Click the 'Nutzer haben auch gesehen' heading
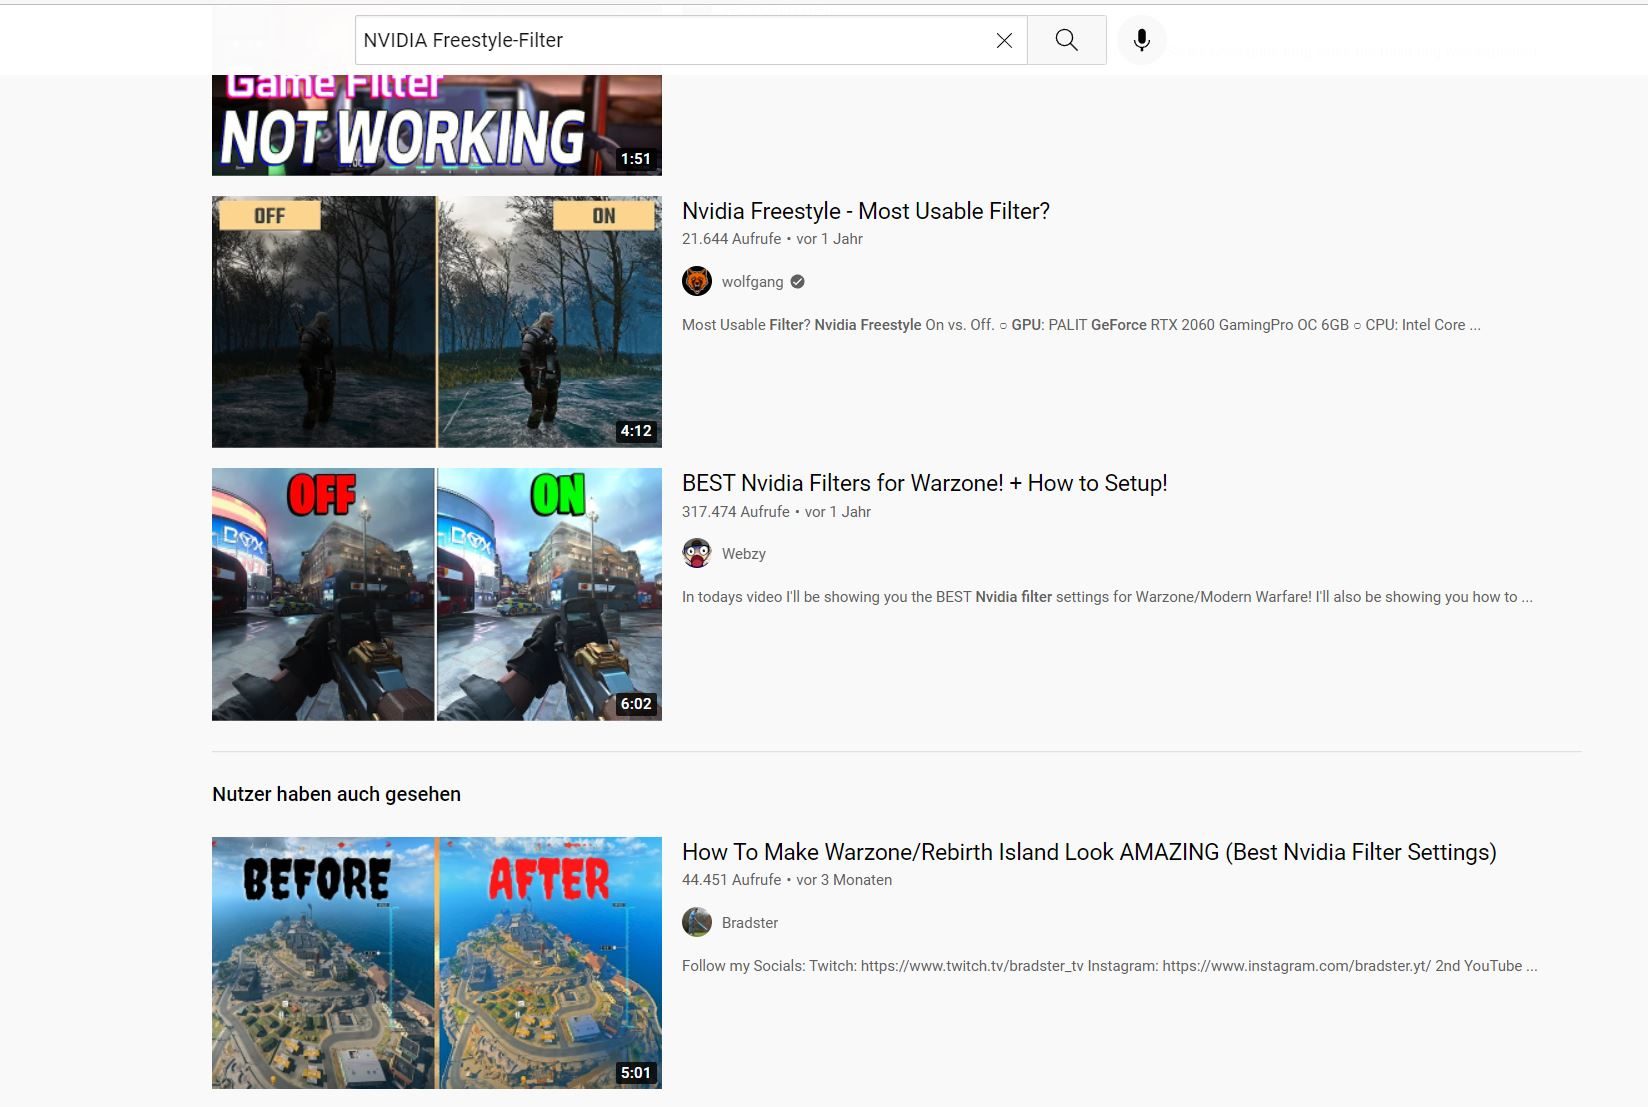Image resolution: width=1648 pixels, height=1107 pixels. coord(337,794)
